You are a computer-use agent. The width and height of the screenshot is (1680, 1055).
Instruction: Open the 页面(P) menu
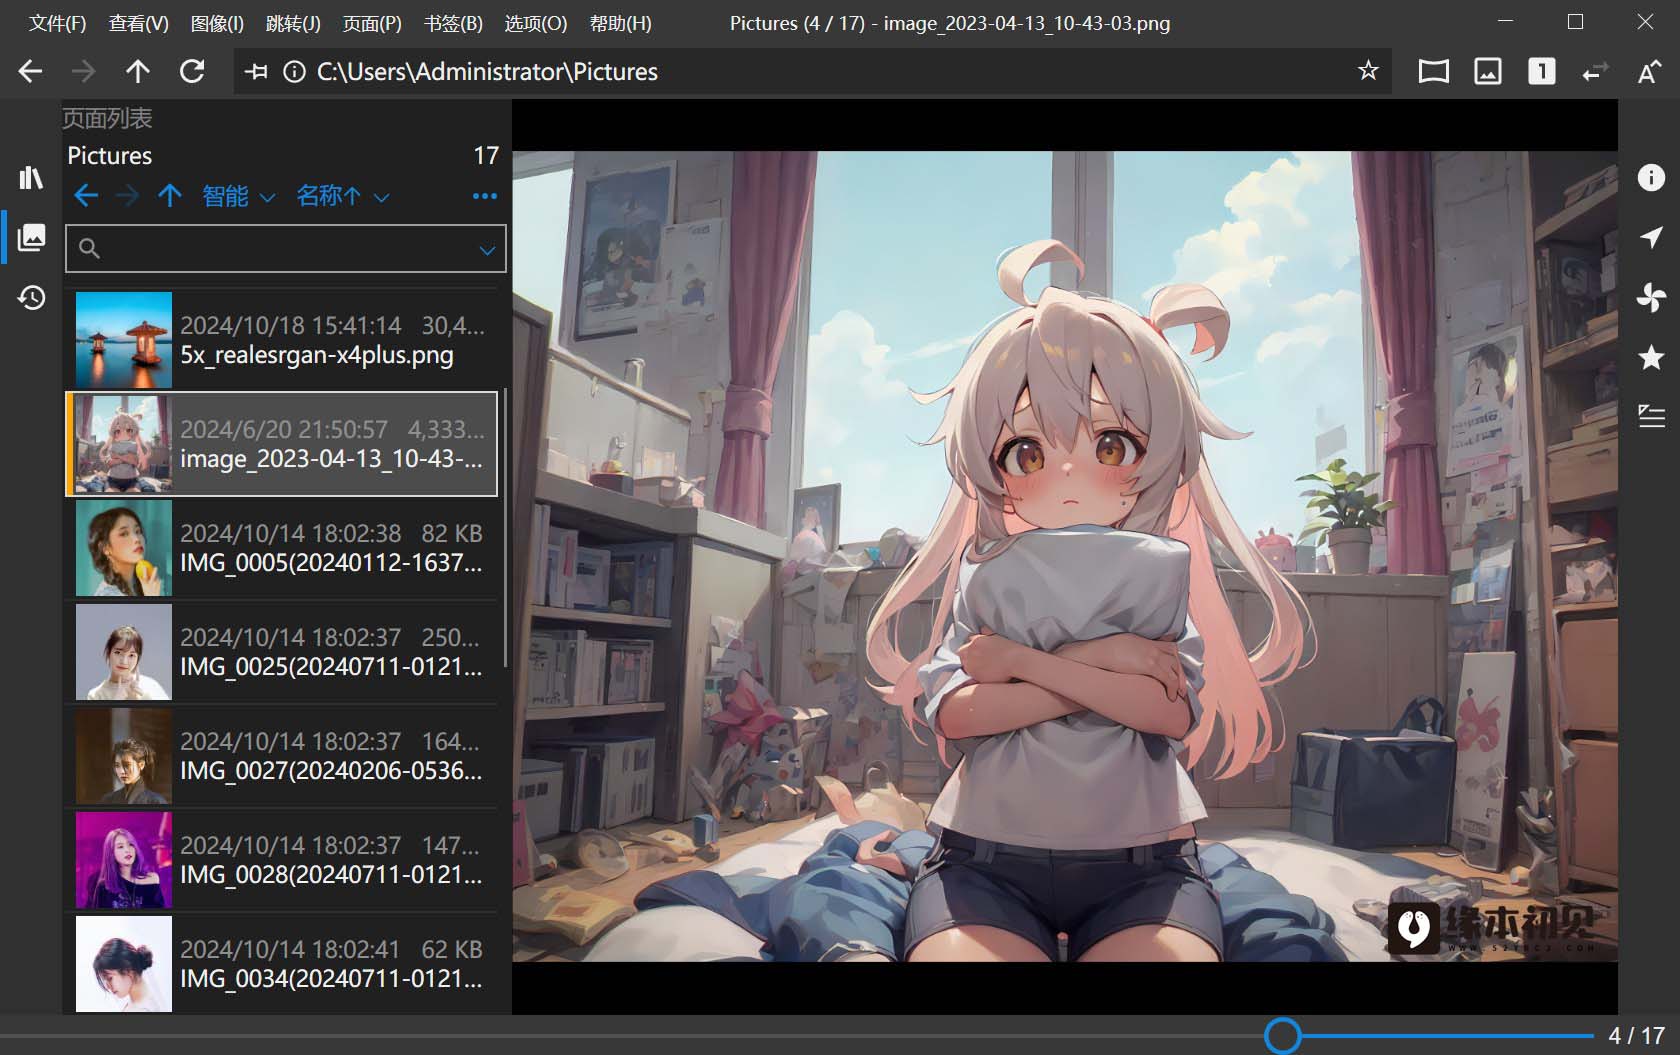372,23
